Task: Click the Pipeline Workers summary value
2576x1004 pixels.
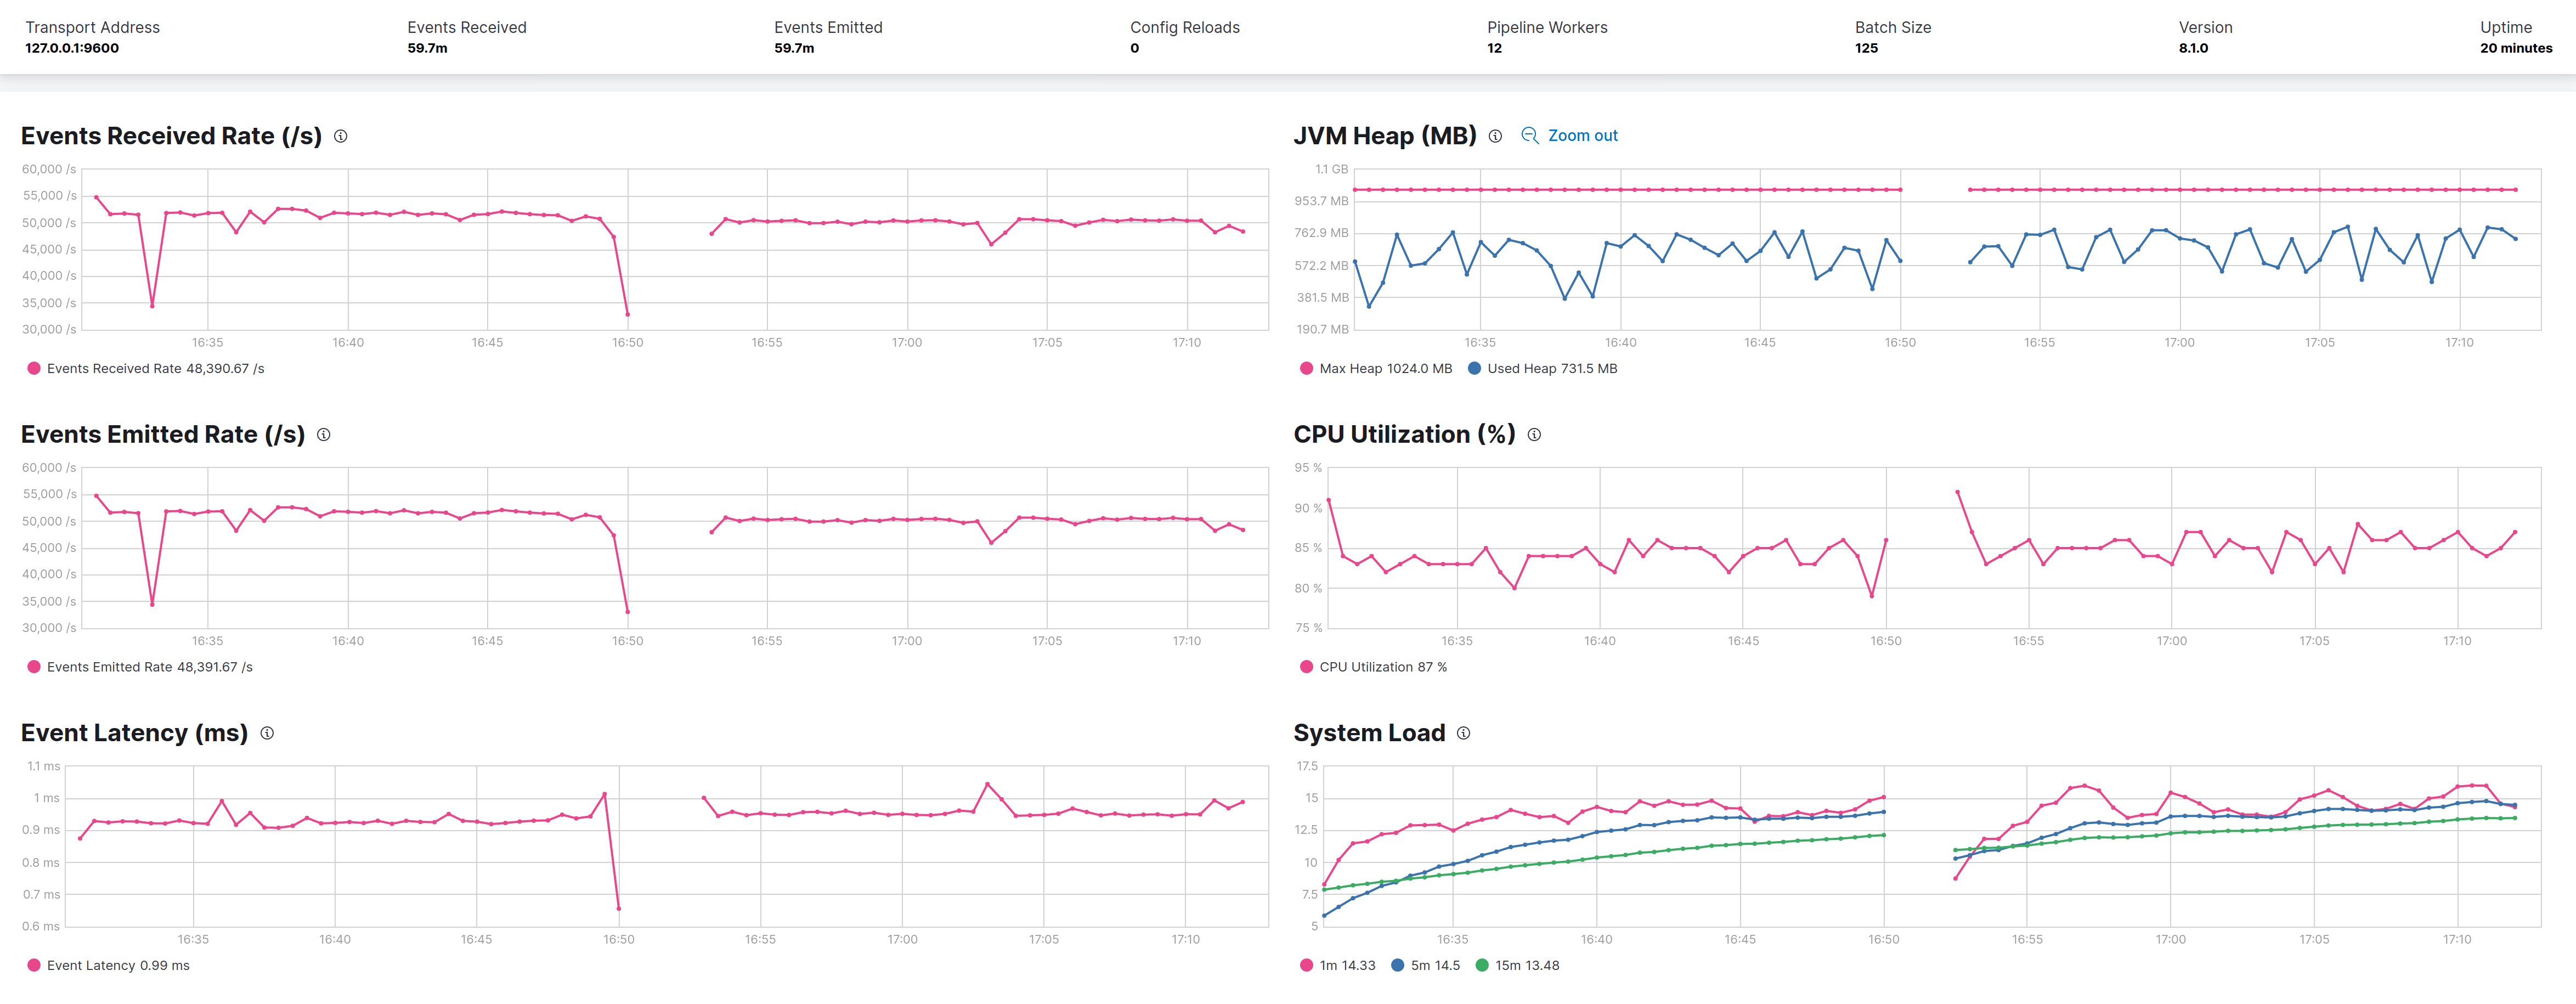Action: (1494, 48)
